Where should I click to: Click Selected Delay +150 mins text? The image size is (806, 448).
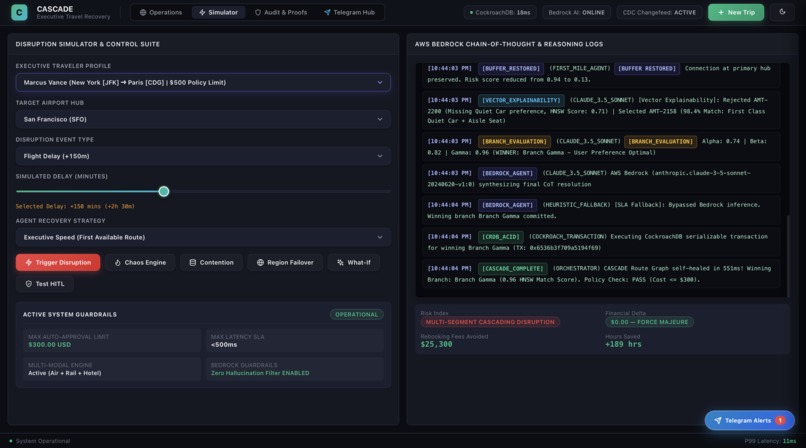click(x=75, y=206)
